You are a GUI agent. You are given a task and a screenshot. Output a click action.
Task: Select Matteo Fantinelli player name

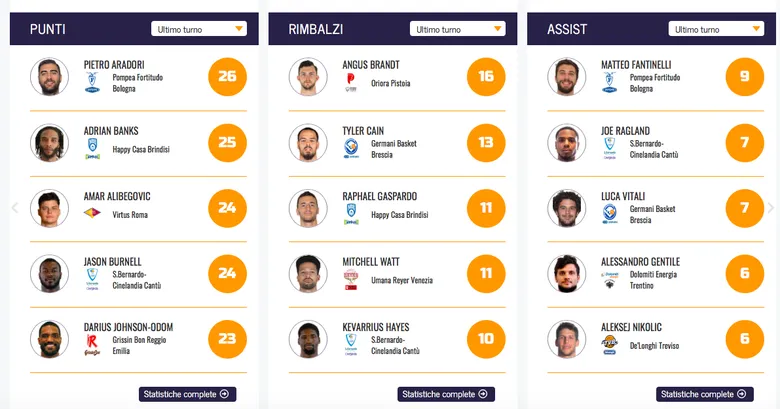tap(637, 65)
